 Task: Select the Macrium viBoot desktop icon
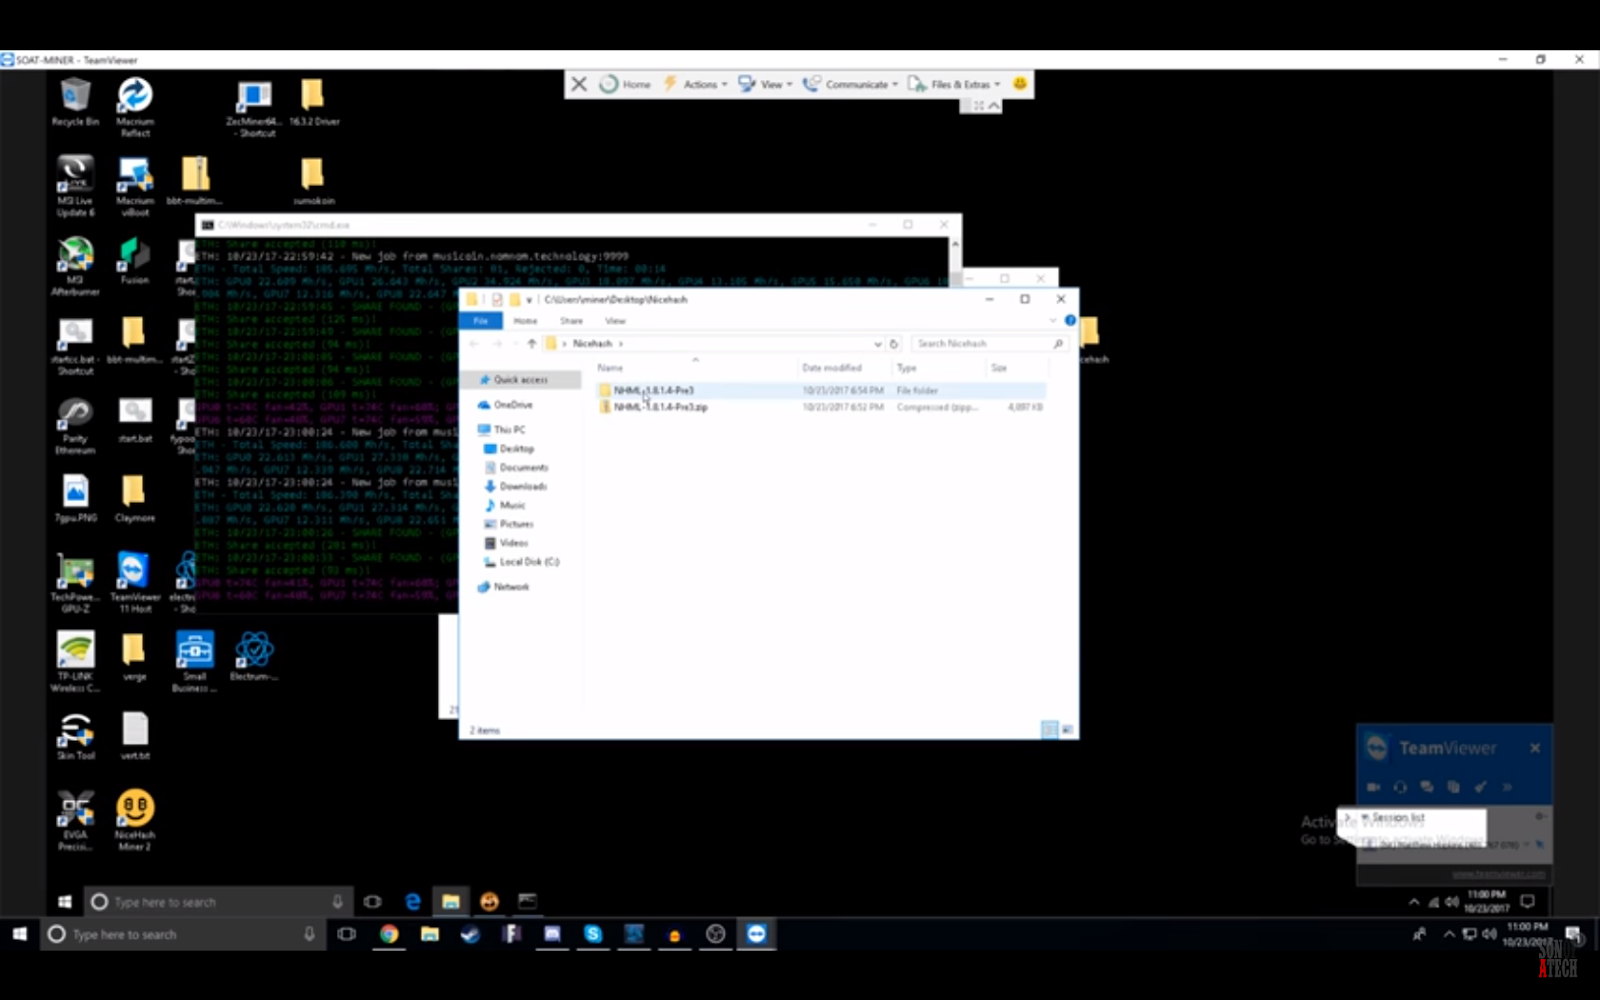[x=135, y=186]
